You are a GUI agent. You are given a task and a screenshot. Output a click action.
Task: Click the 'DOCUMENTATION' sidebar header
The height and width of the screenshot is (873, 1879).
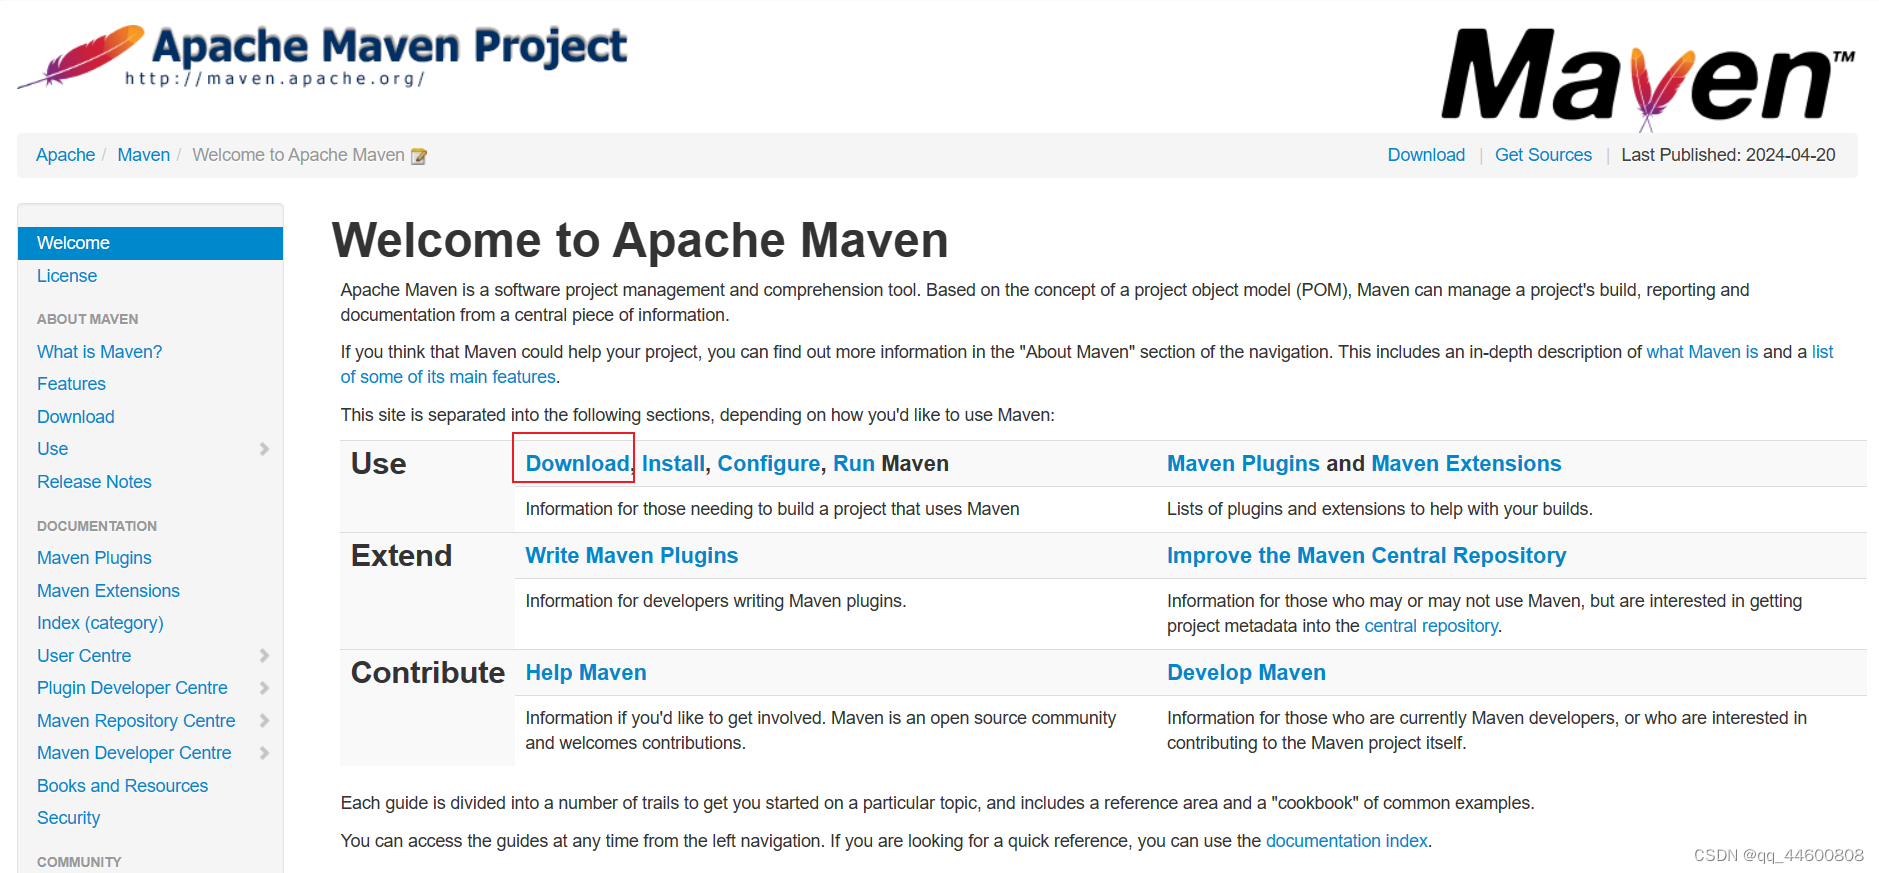[x=97, y=526]
